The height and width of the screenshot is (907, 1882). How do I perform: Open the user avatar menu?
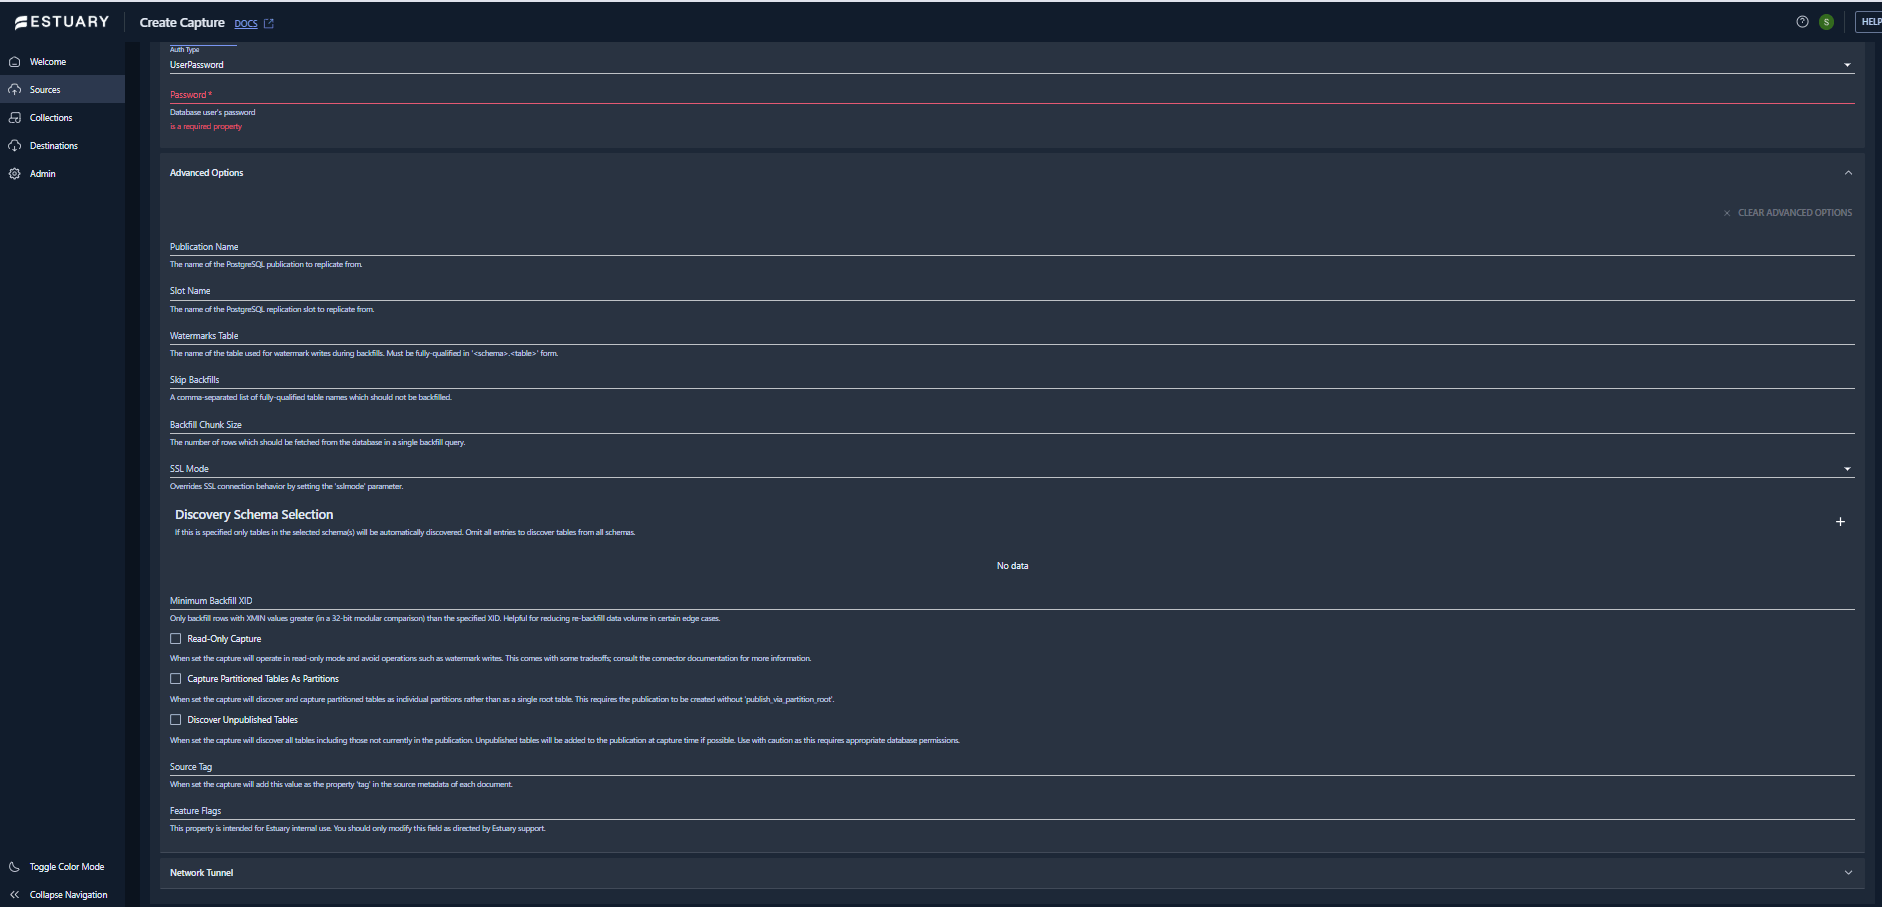pos(1825,21)
